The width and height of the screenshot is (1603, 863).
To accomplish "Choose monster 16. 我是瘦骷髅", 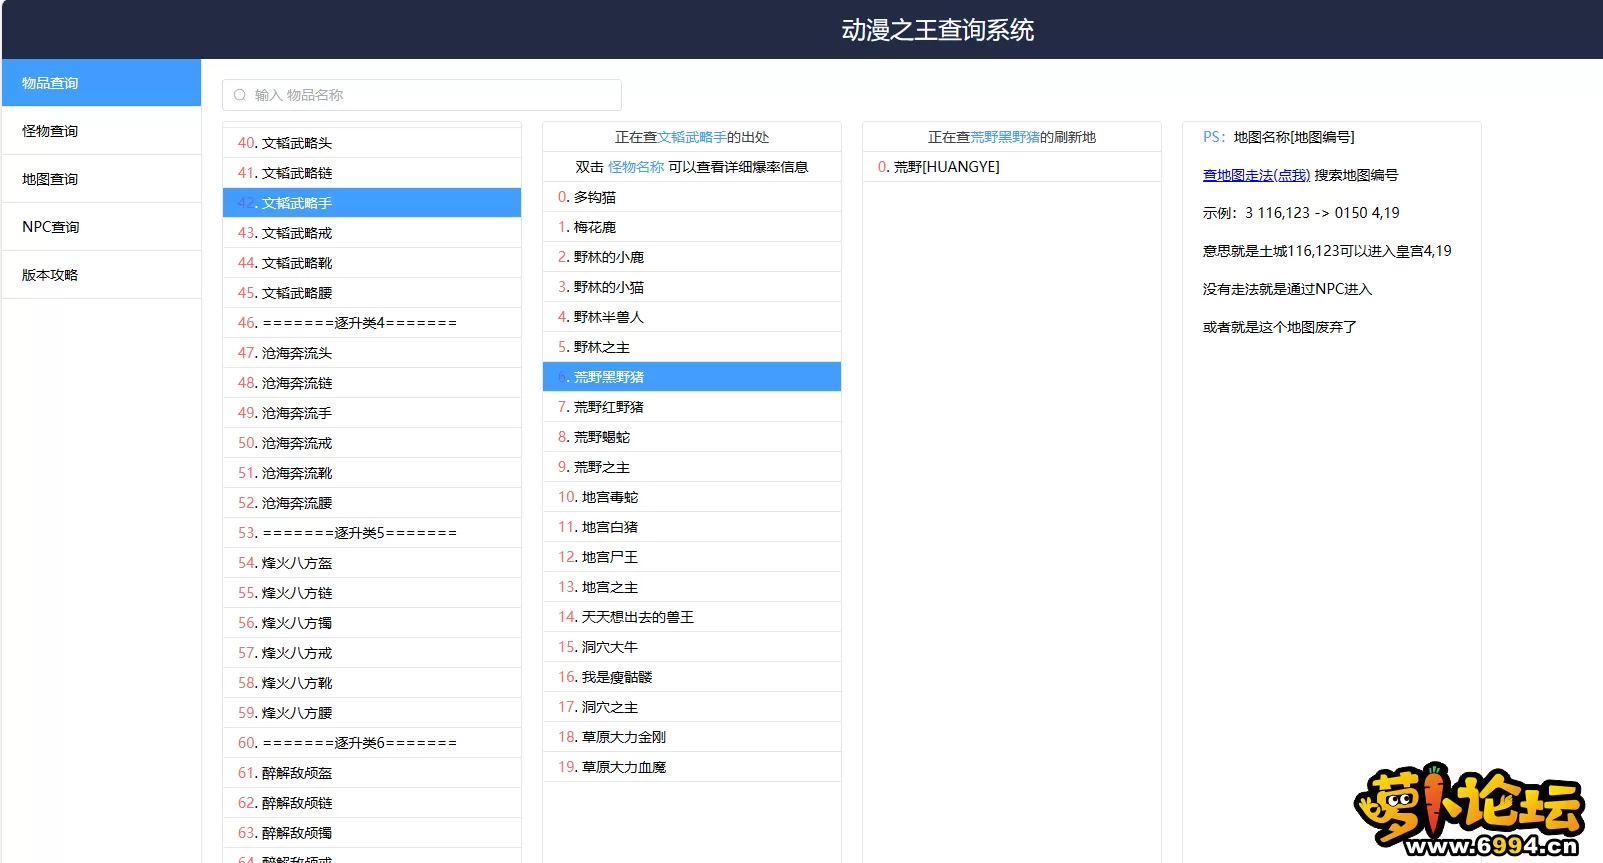I will point(692,677).
